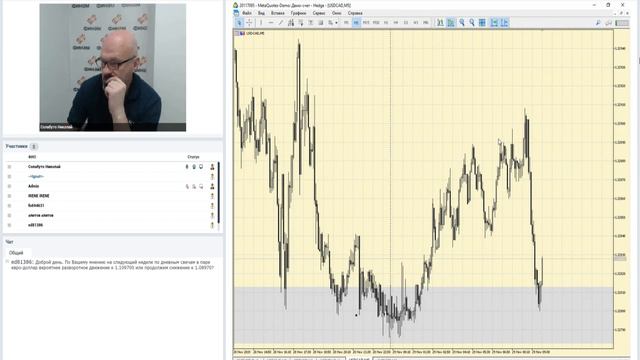Tick the square beside алитов алитов
The image size is (640, 360).
[9, 215]
